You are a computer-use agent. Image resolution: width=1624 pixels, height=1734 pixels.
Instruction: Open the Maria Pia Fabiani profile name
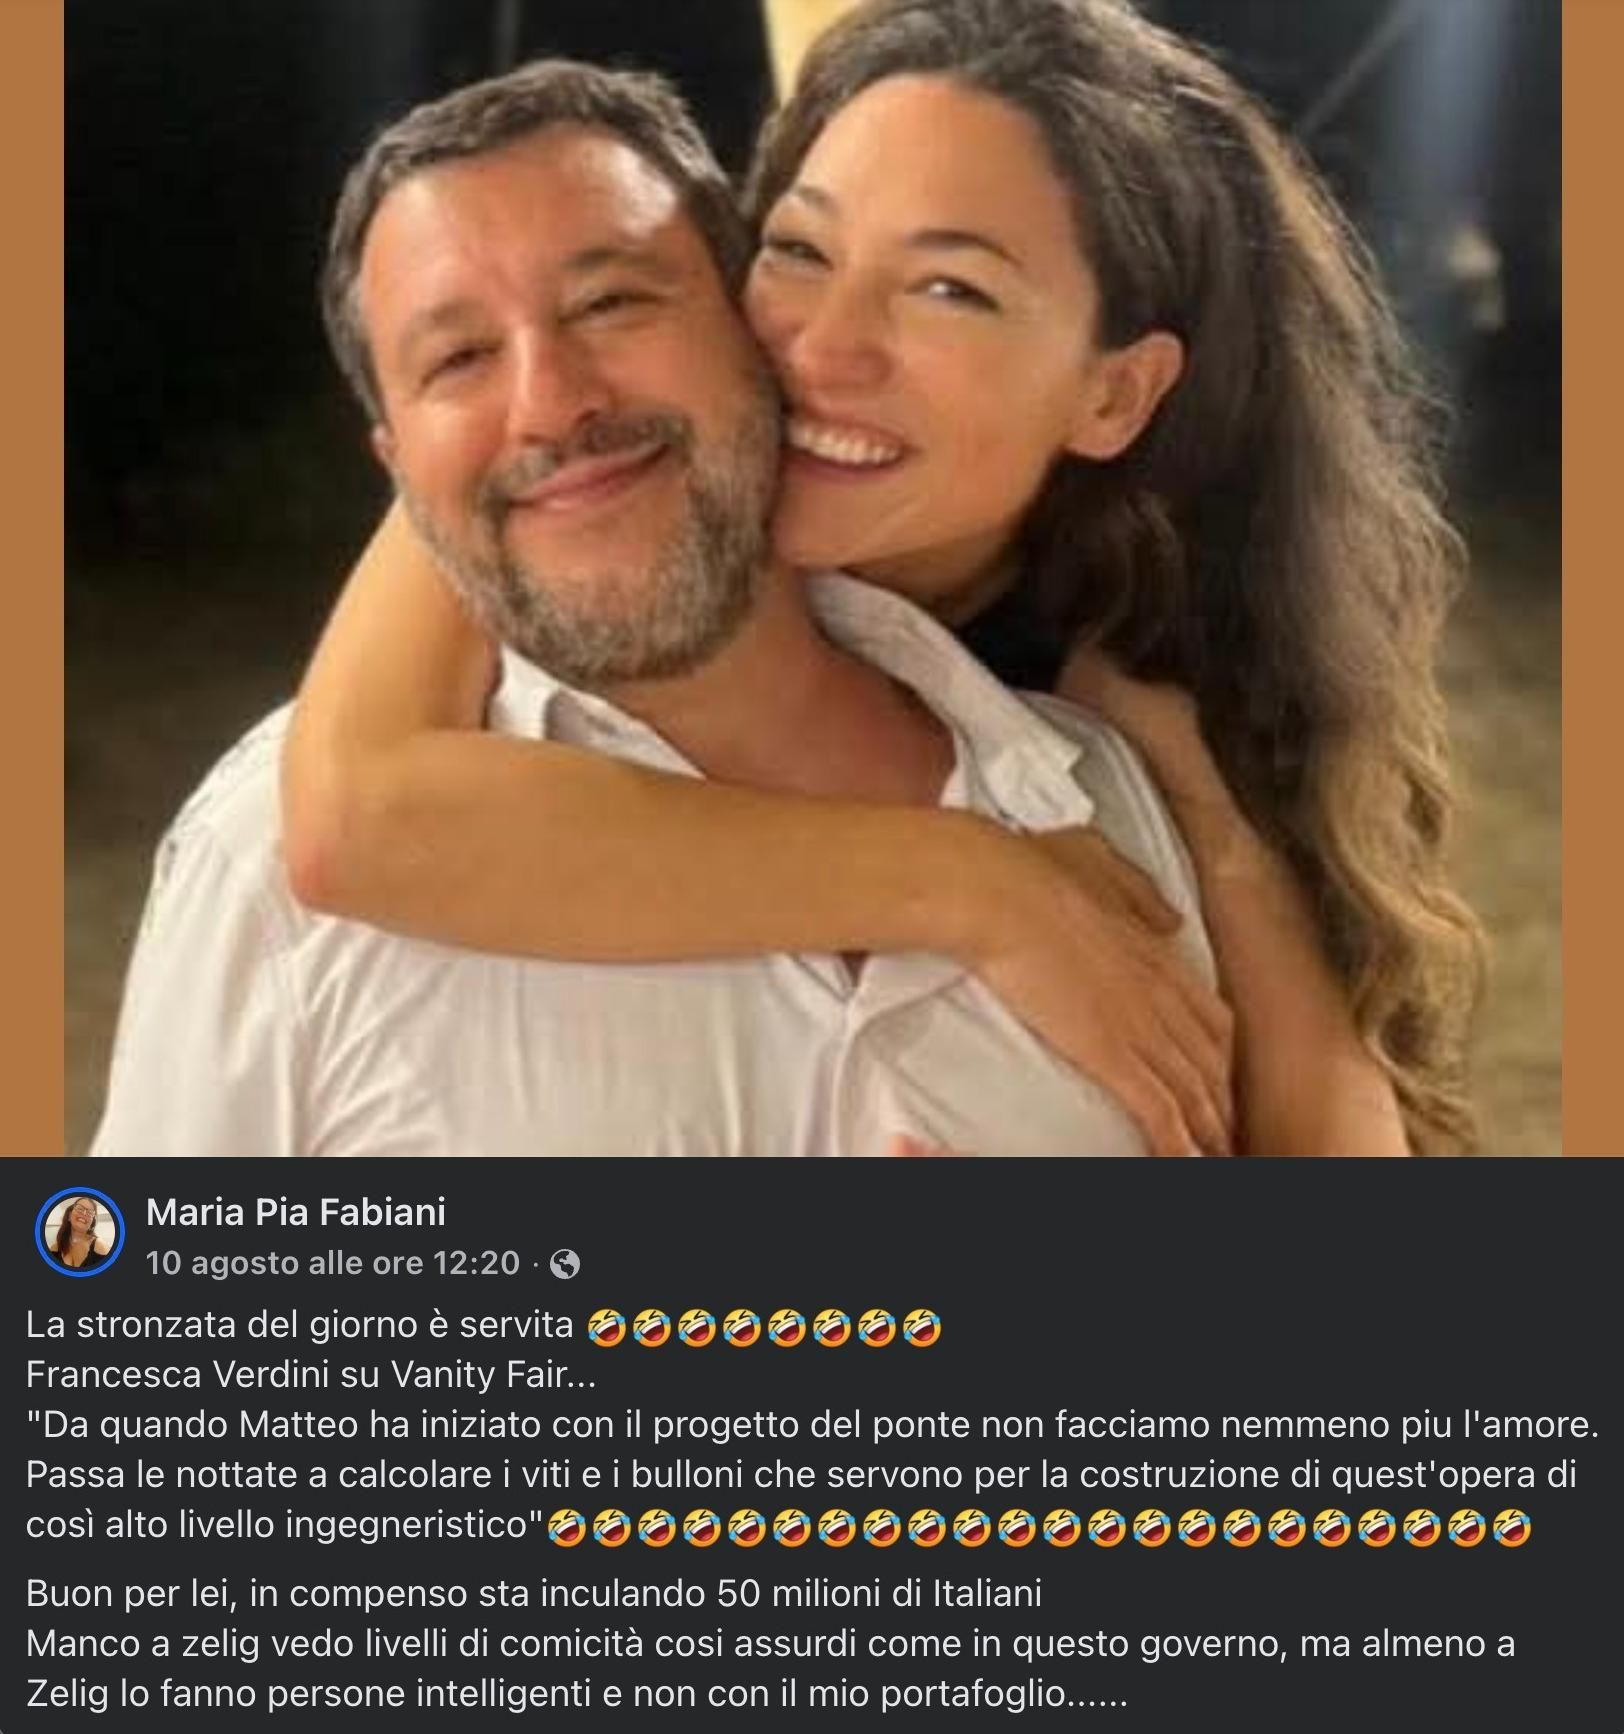point(296,1212)
